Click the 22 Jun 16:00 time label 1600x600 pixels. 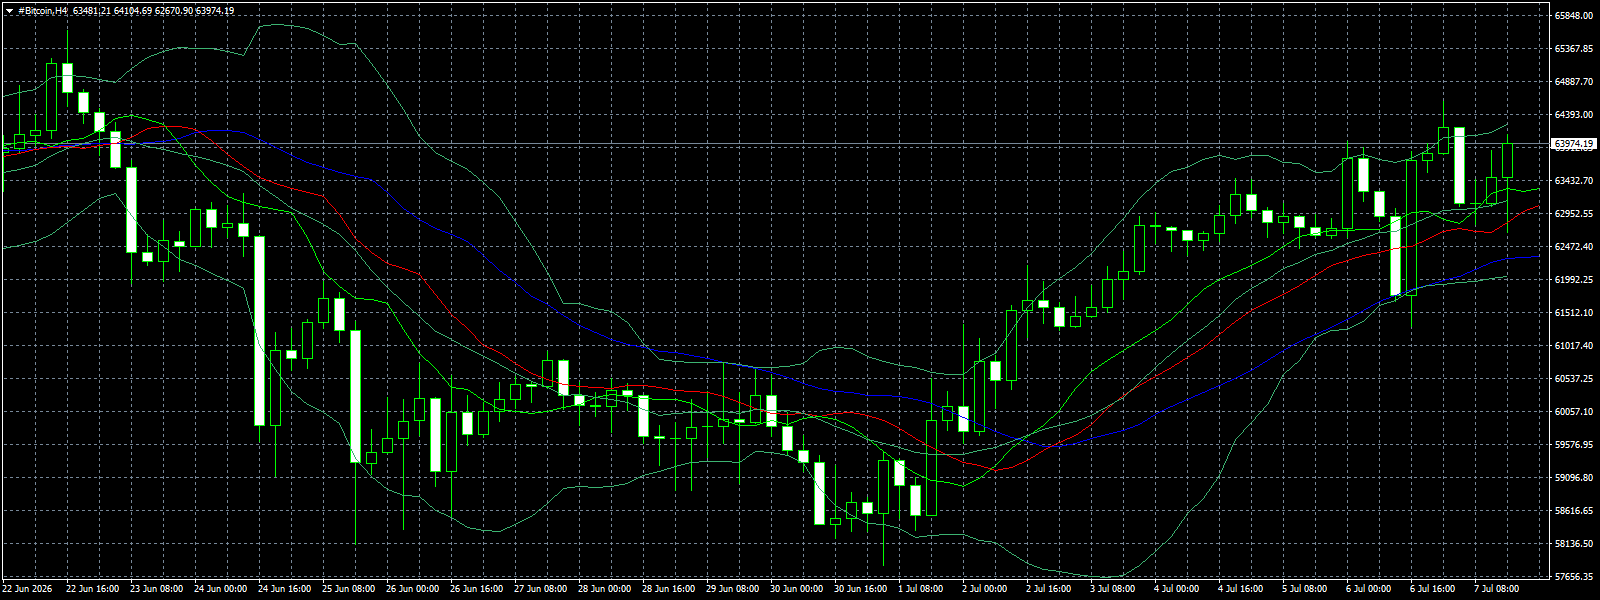92,589
